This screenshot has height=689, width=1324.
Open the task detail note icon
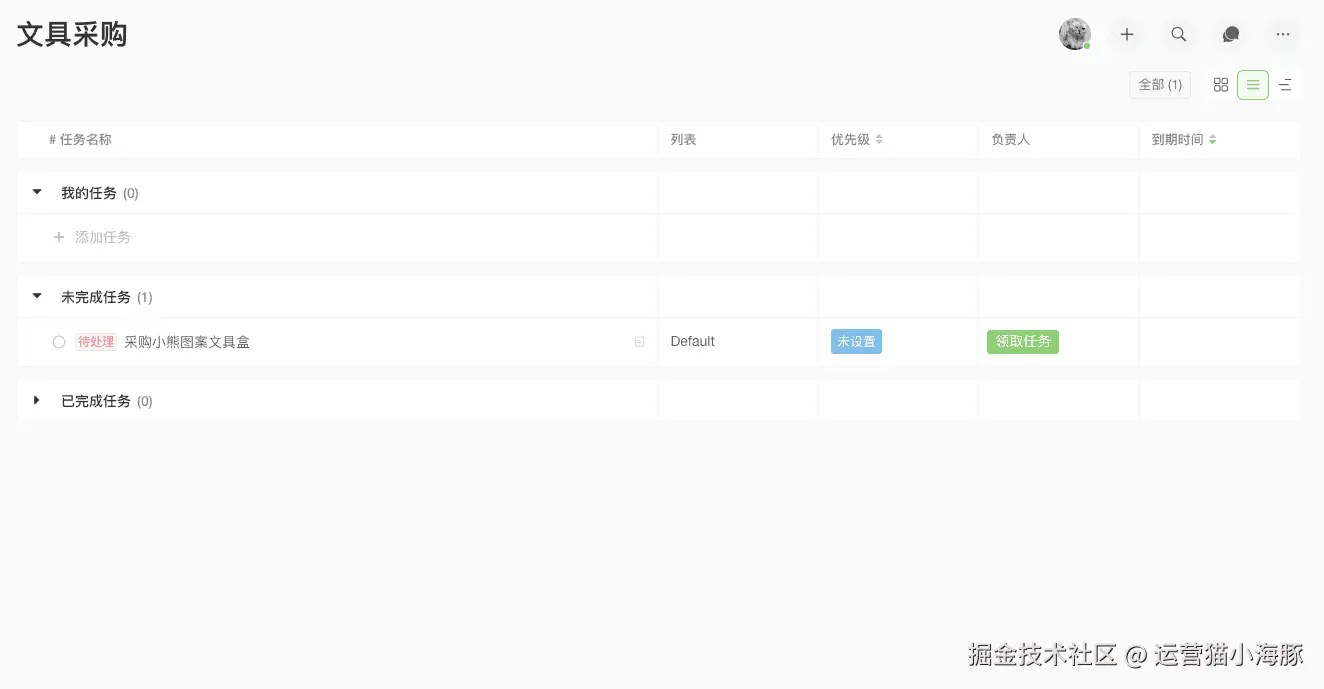[x=640, y=342]
